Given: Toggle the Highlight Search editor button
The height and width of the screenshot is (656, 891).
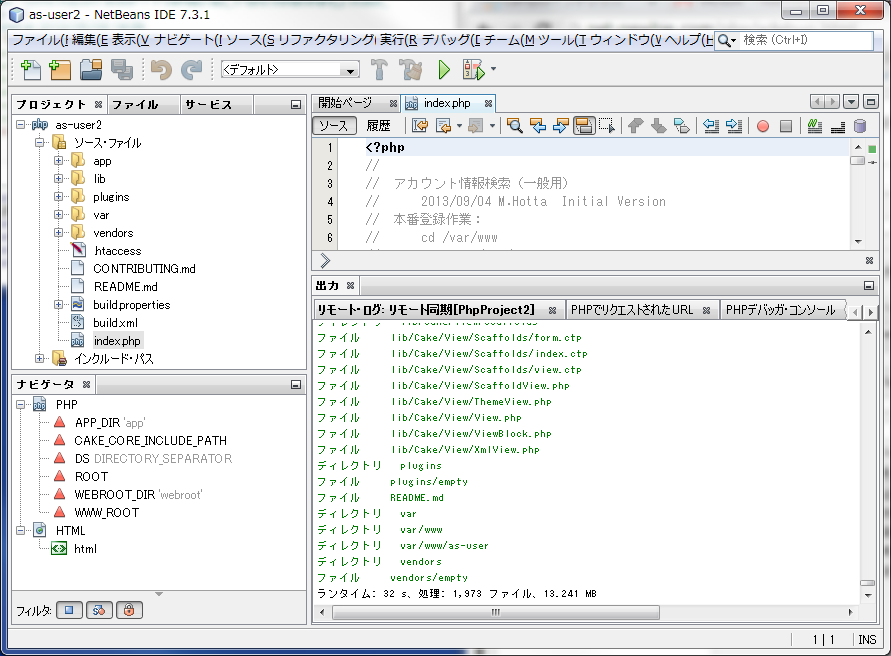Looking at the screenshot, I should pos(584,126).
